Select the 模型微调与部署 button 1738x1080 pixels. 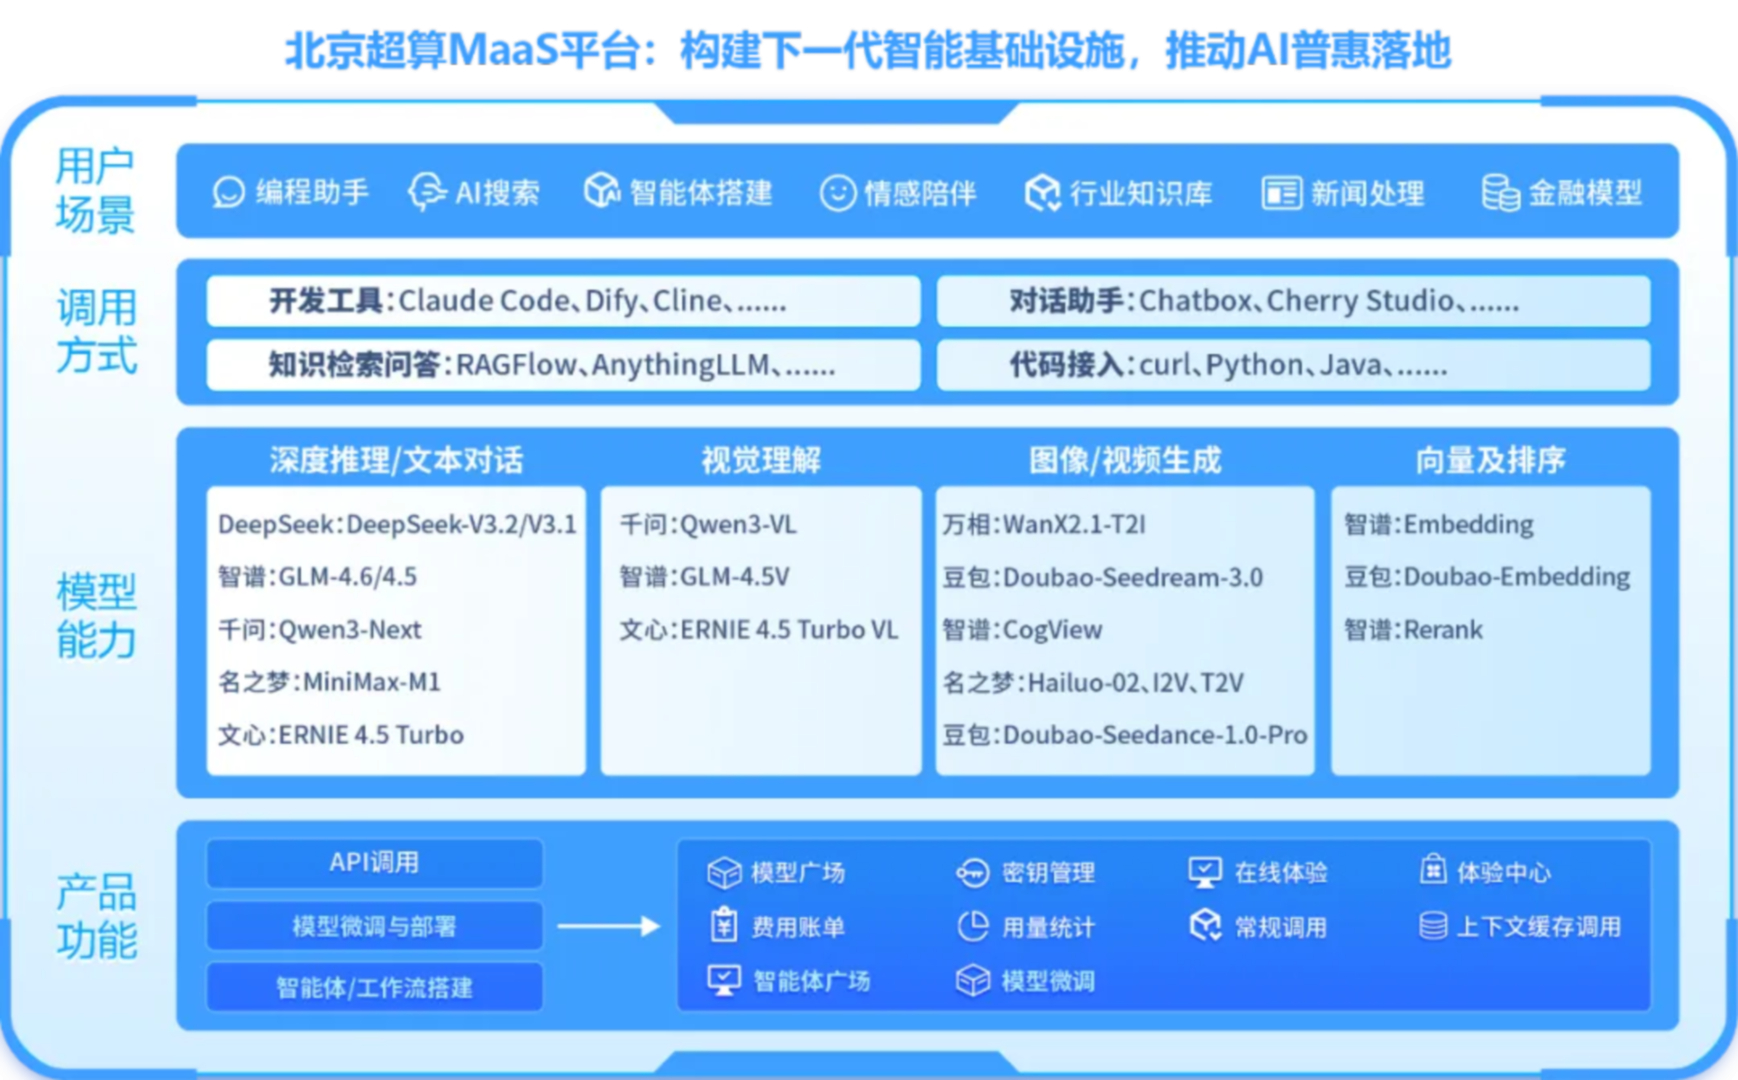(x=374, y=926)
